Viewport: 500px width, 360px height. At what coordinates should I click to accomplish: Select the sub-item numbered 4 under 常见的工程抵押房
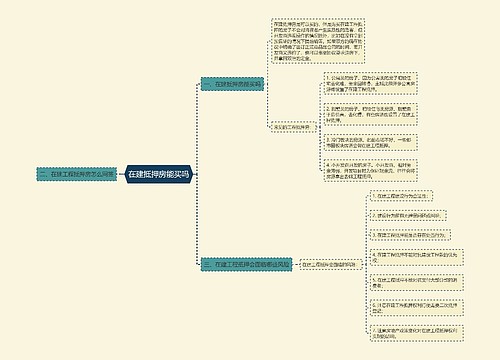point(370,170)
